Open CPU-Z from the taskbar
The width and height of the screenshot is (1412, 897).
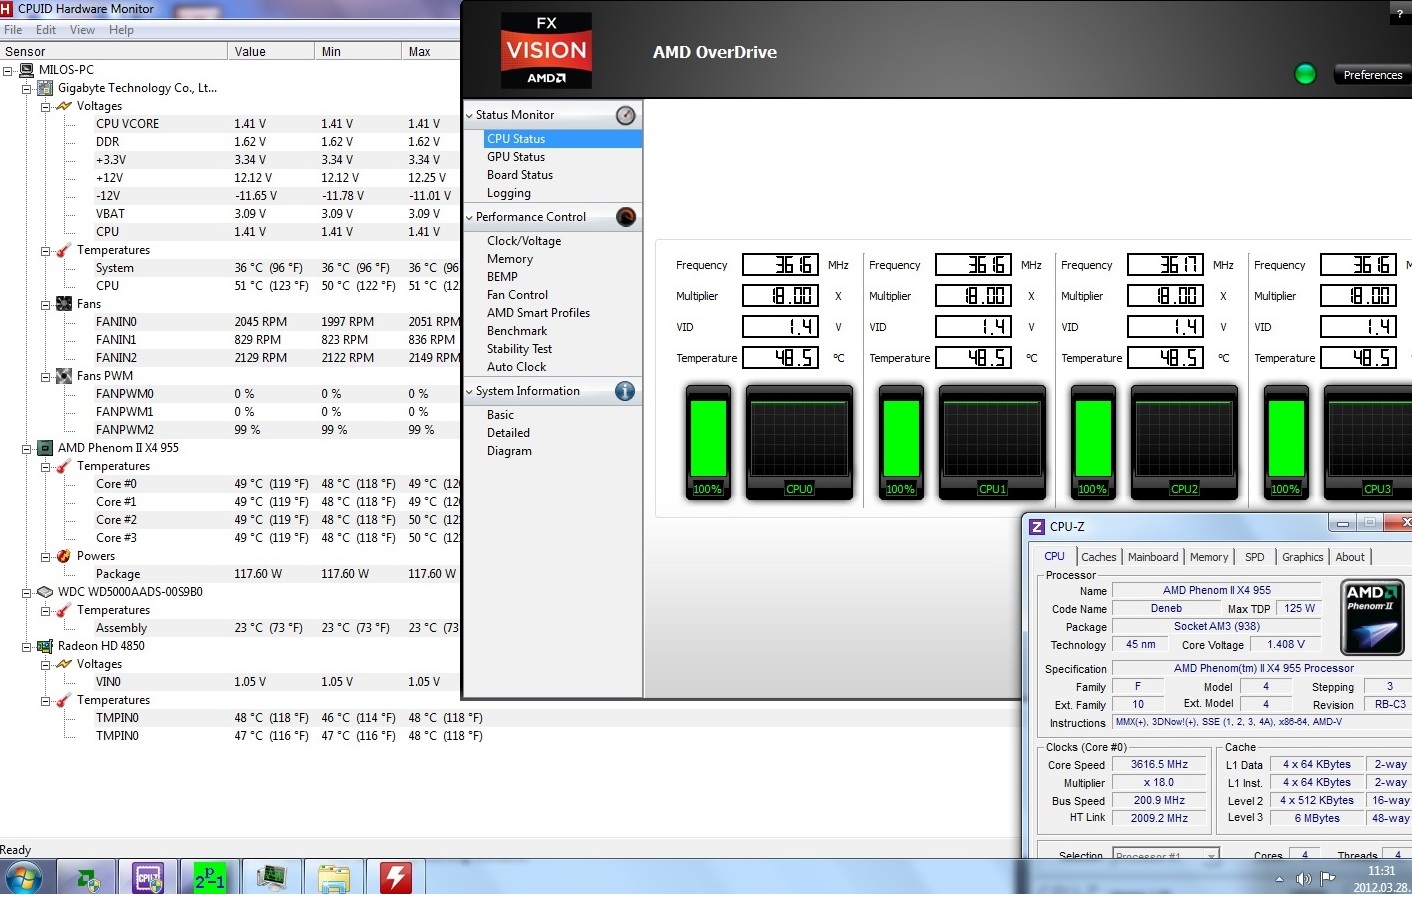(x=148, y=878)
